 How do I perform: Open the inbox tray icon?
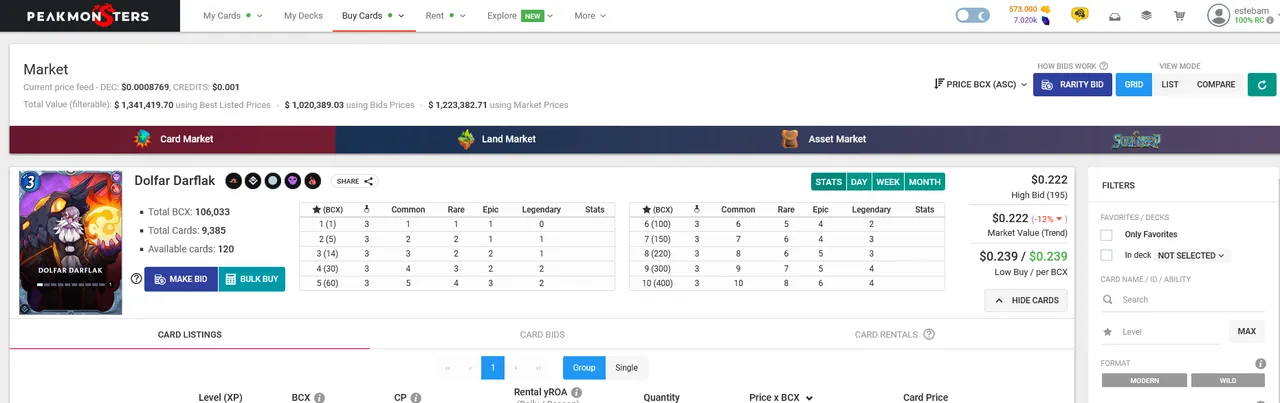tap(1115, 16)
